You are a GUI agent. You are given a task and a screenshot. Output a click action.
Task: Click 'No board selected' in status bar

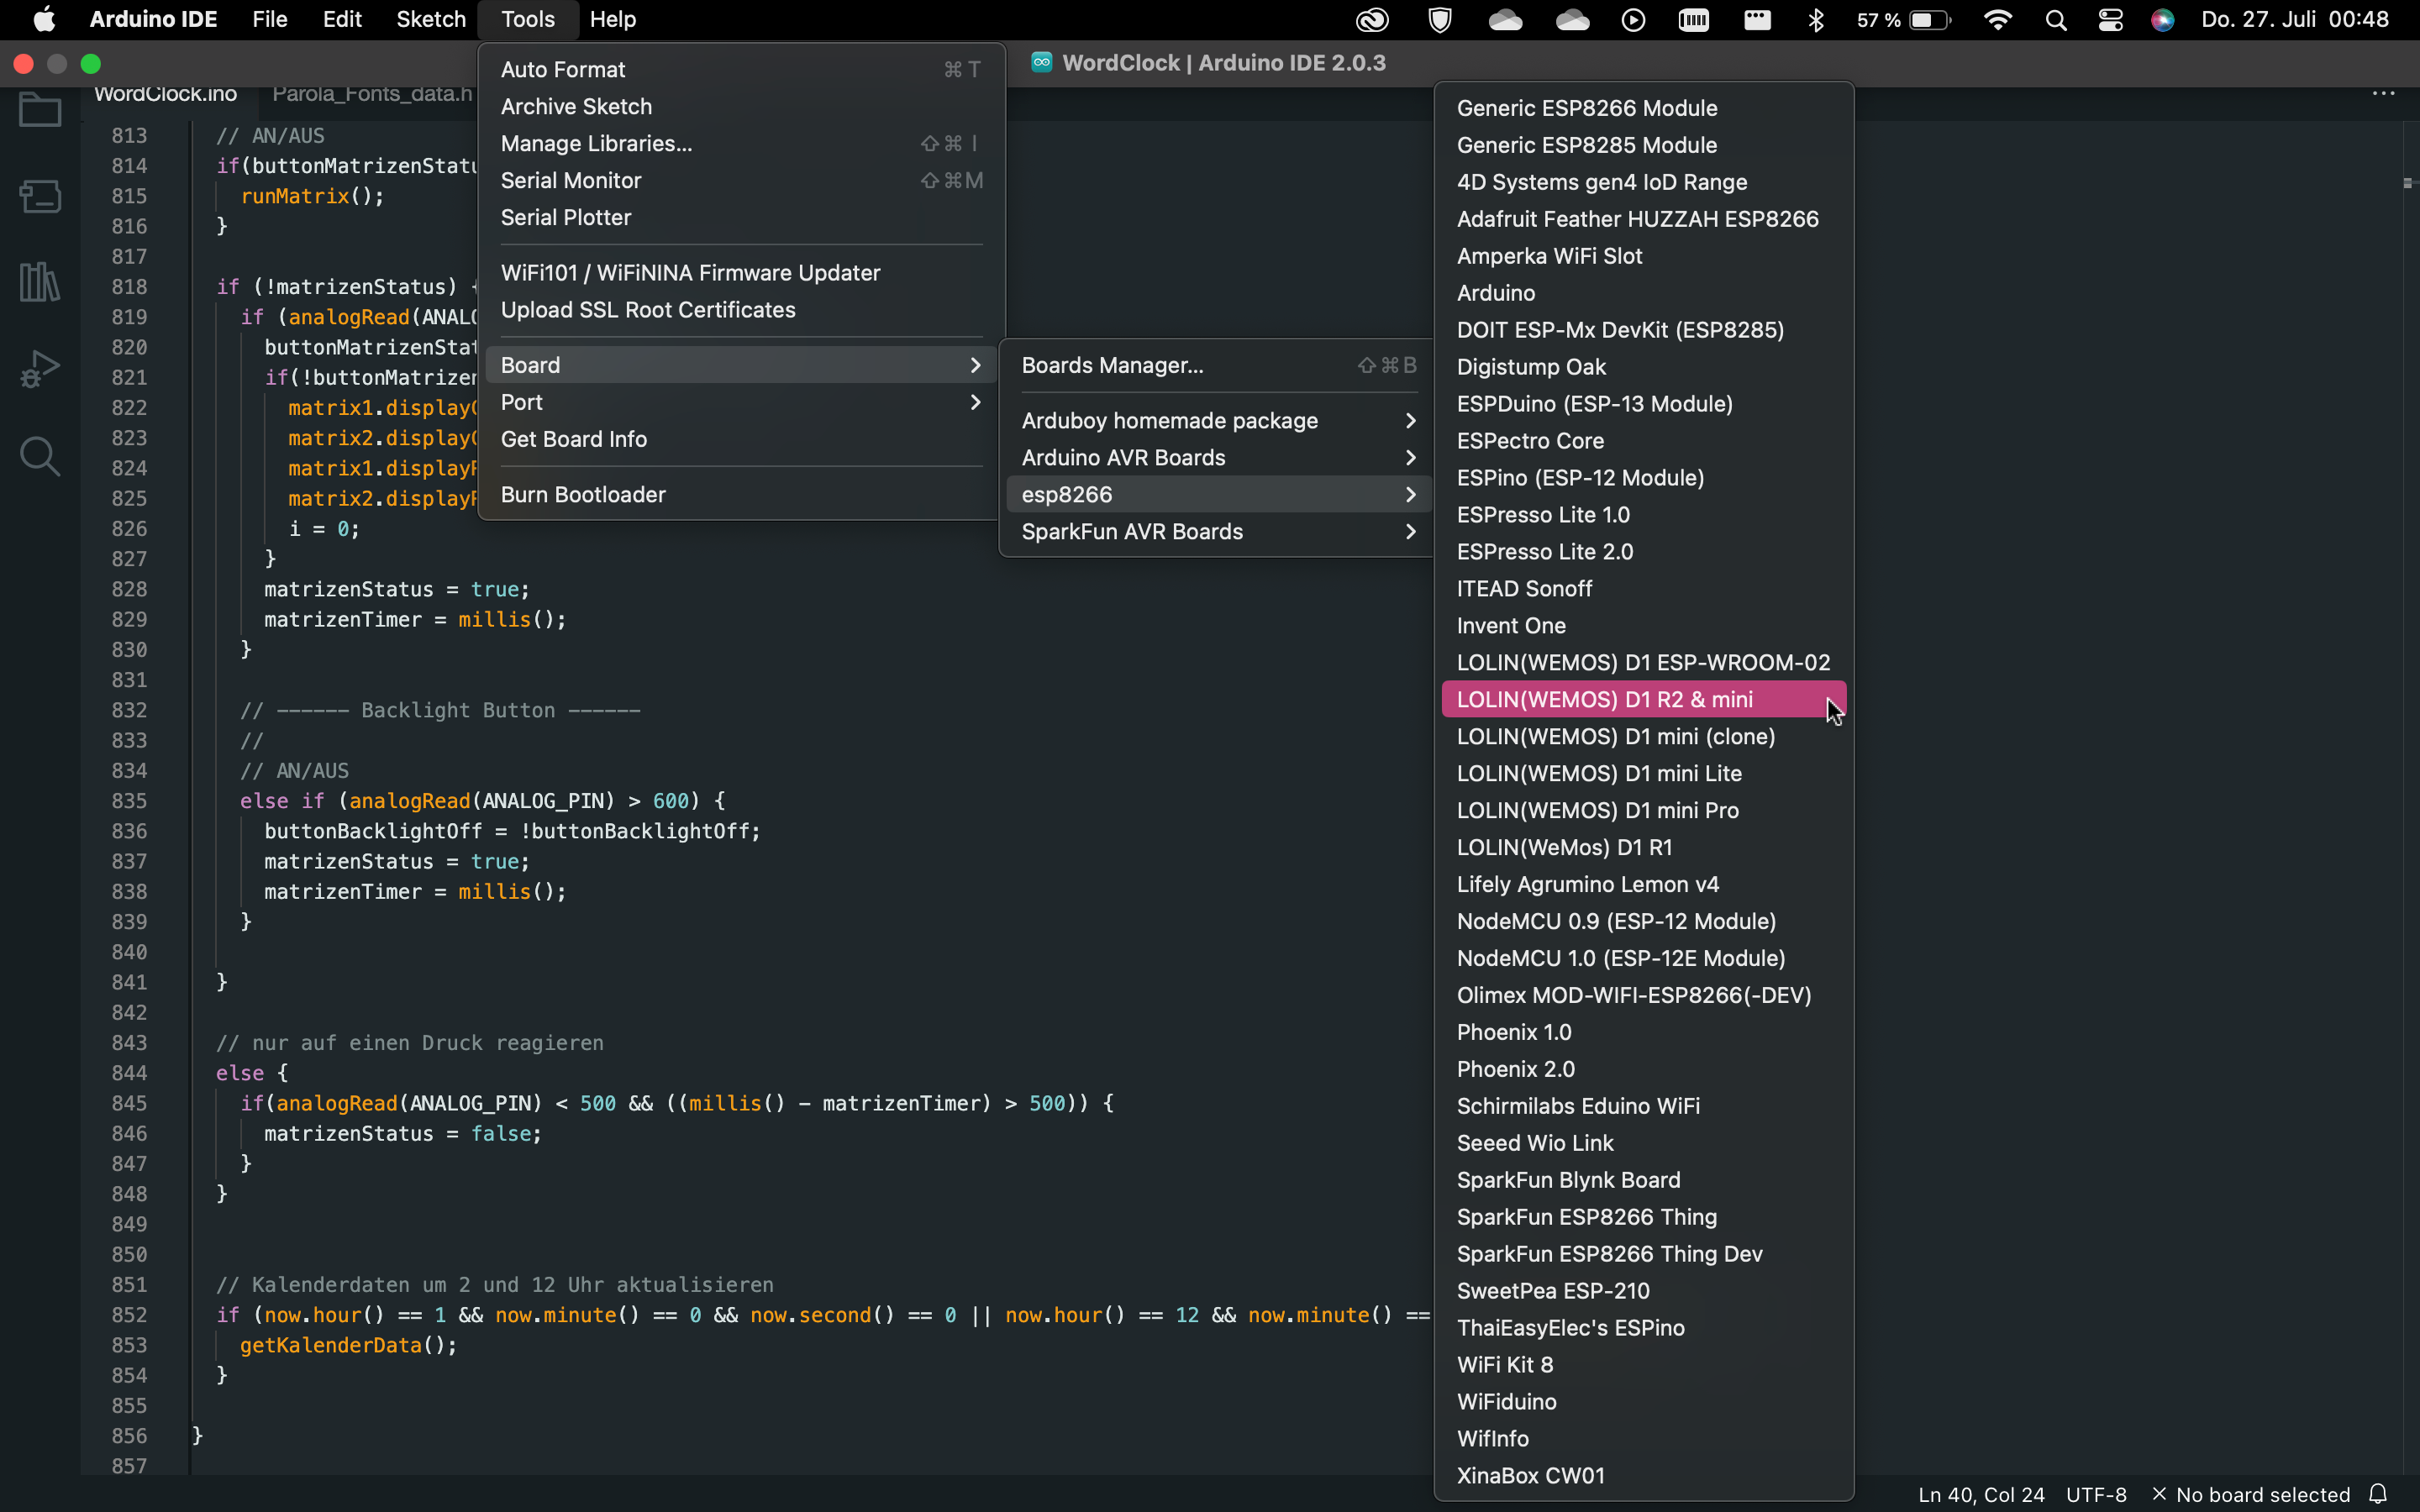click(2250, 1494)
